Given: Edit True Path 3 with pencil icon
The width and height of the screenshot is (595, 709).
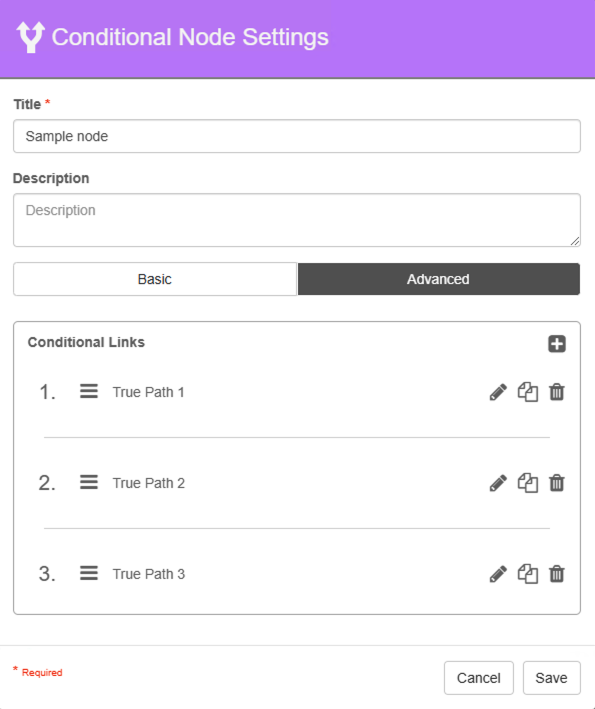Looking at the screenshot, I should pos(498,574).
